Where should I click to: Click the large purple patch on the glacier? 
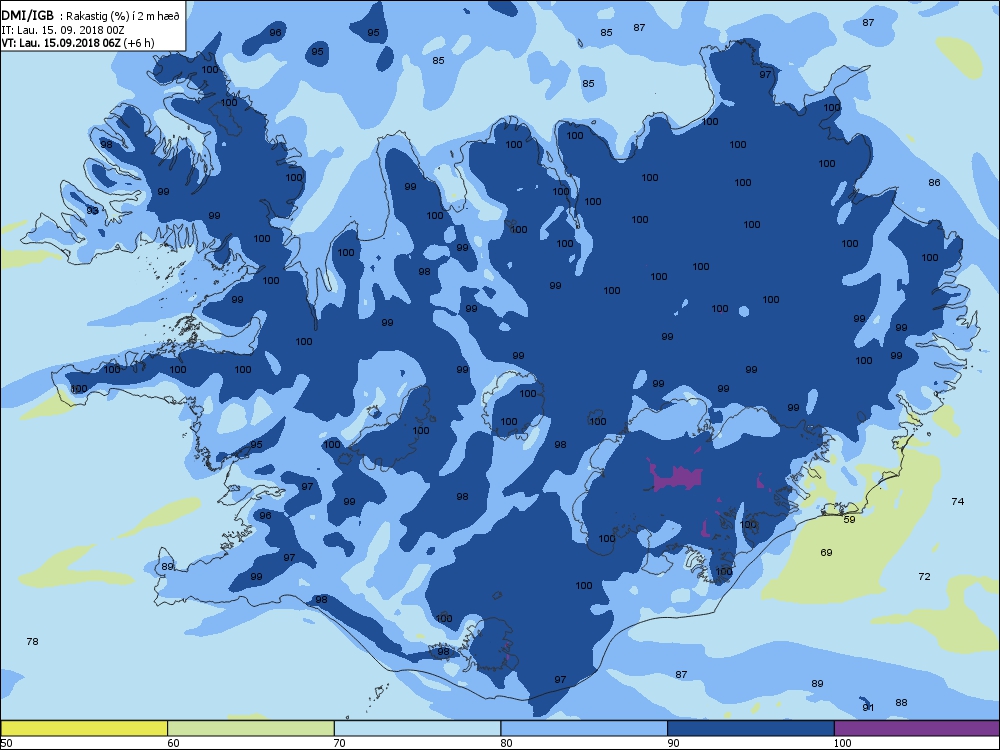[676, 477]
